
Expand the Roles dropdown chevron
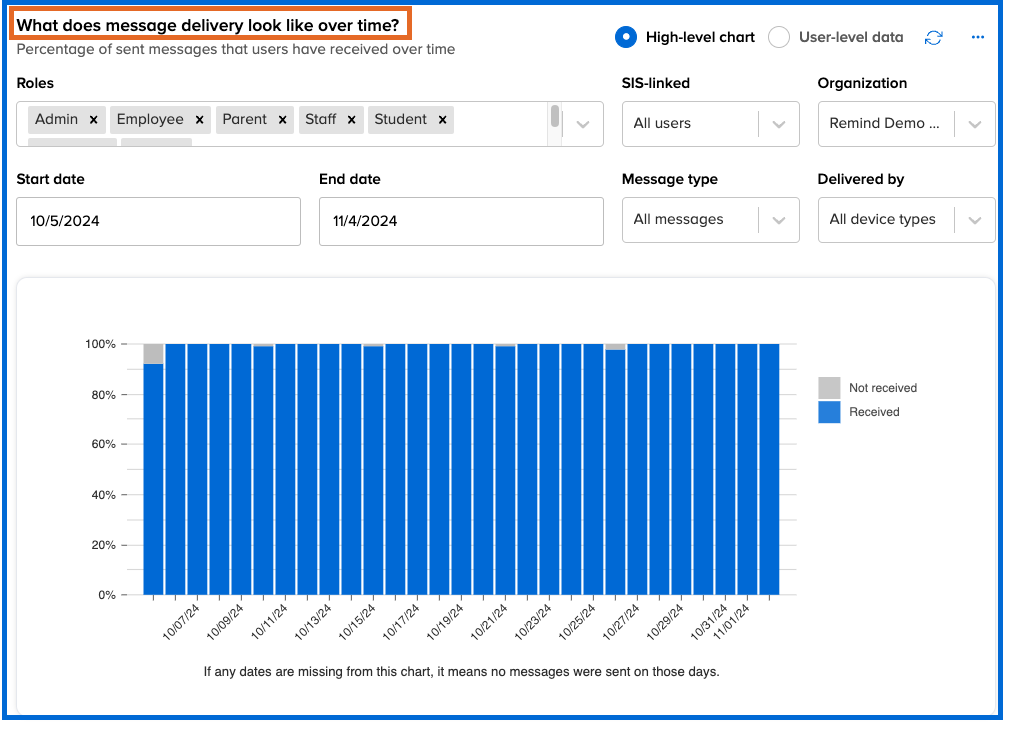point(584,124)
